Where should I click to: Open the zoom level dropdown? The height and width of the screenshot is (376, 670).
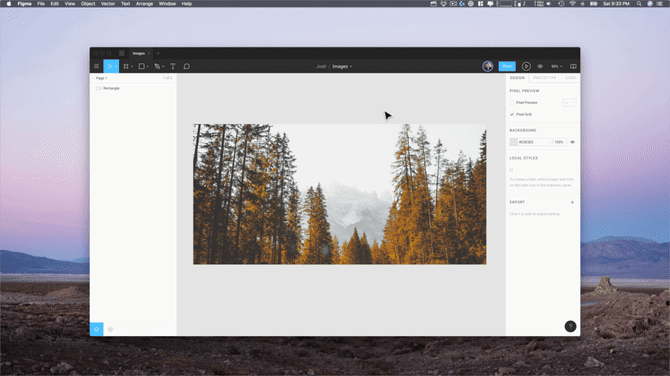(x=556, y=66)
